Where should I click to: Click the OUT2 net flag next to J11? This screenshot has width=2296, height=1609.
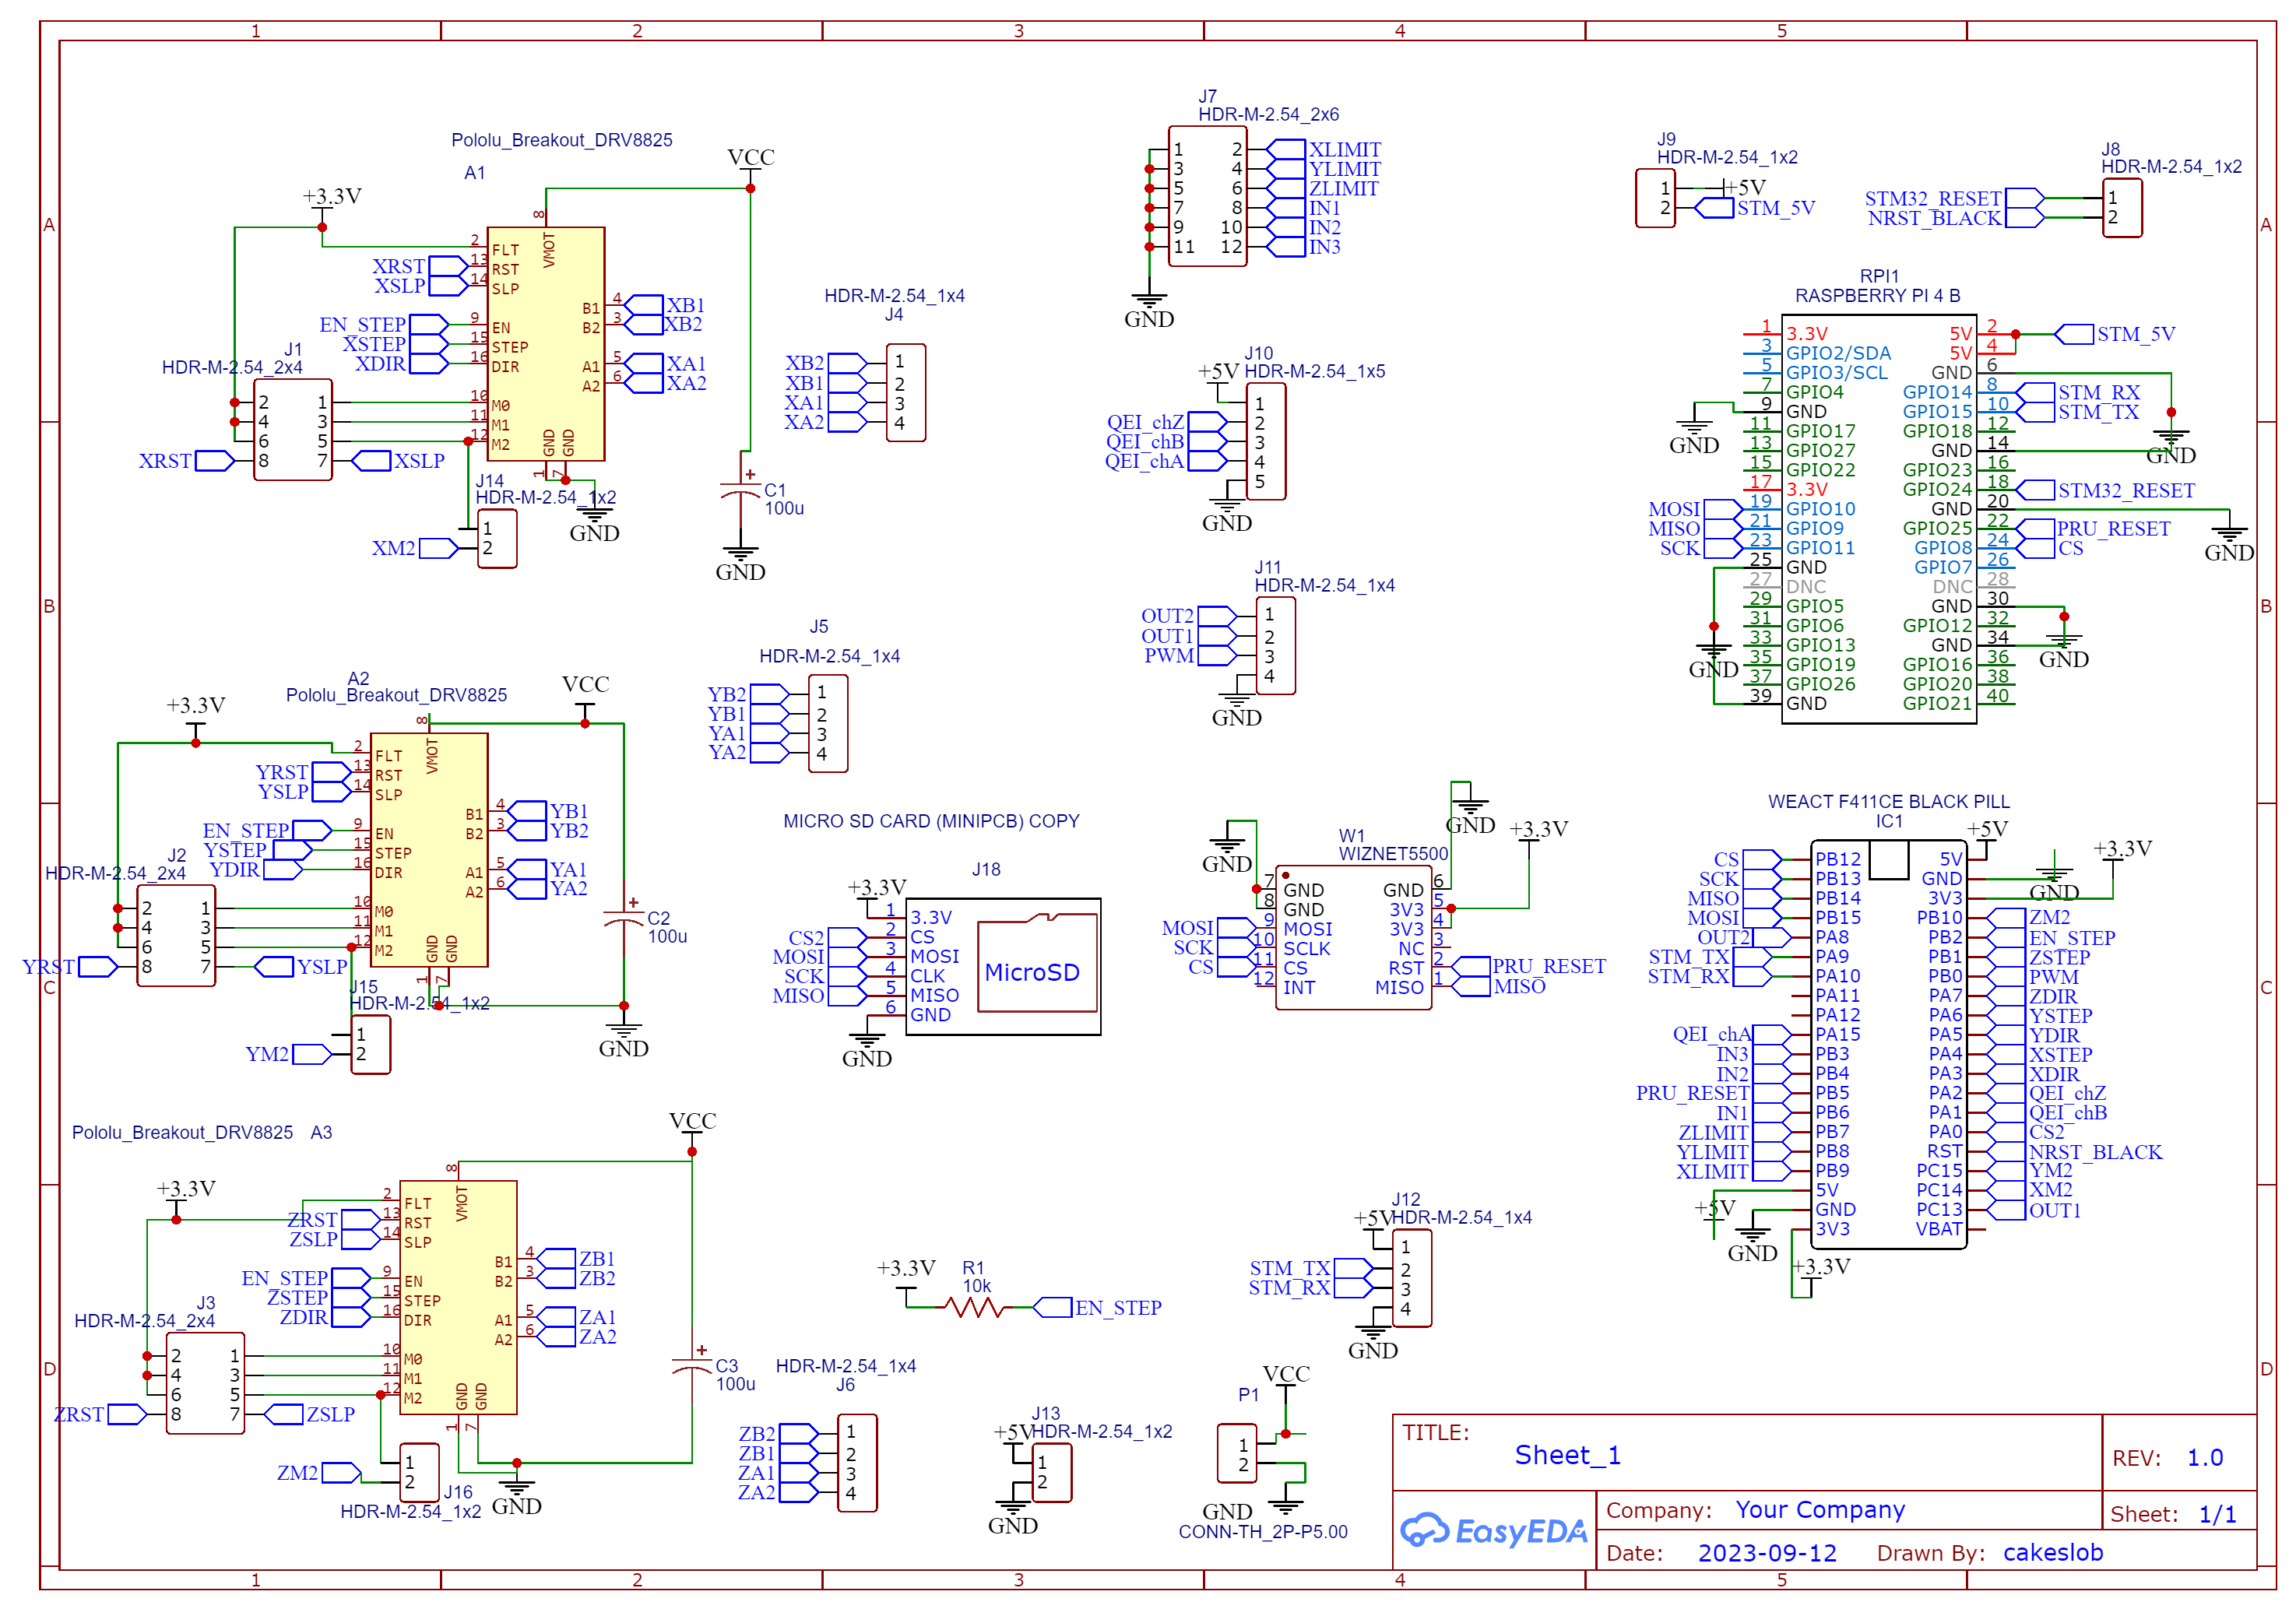(x=1189, y=616)
